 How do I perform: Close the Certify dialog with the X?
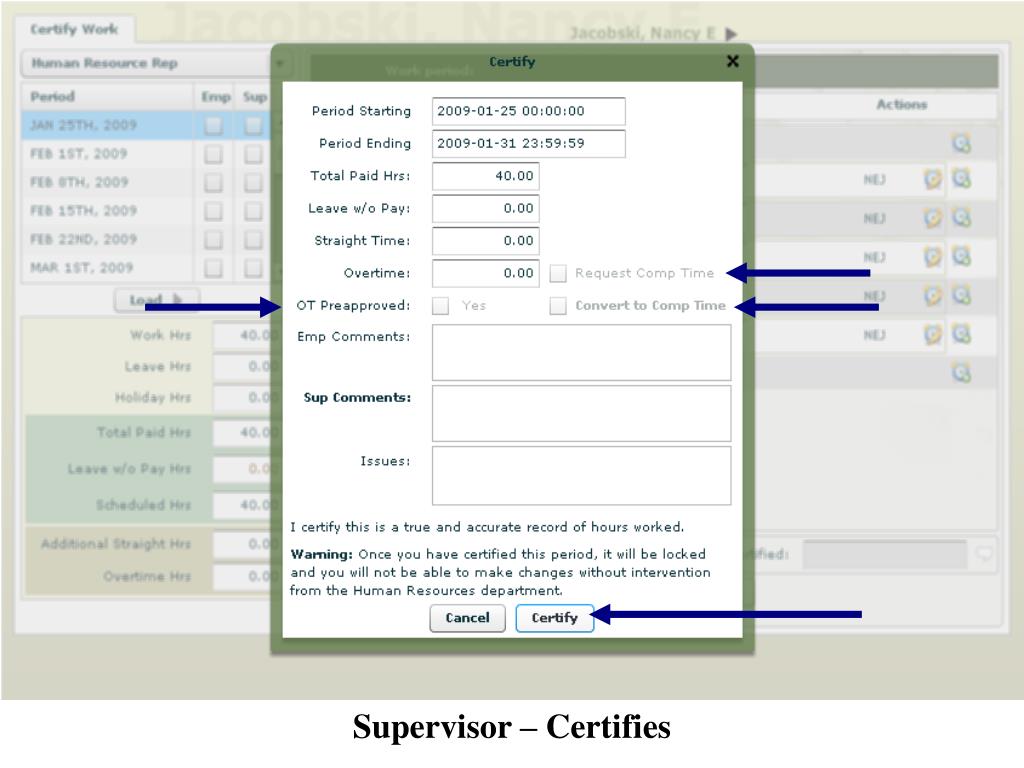click(733, 61)
